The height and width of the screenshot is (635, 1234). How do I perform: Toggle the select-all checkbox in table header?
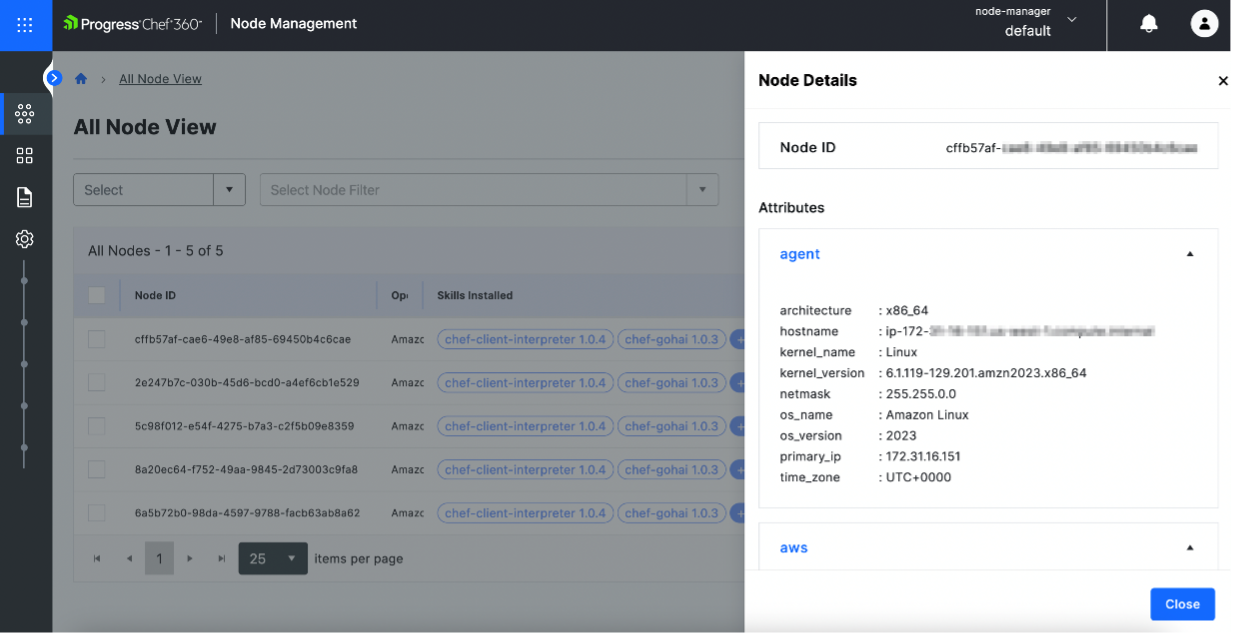[97, 295]
